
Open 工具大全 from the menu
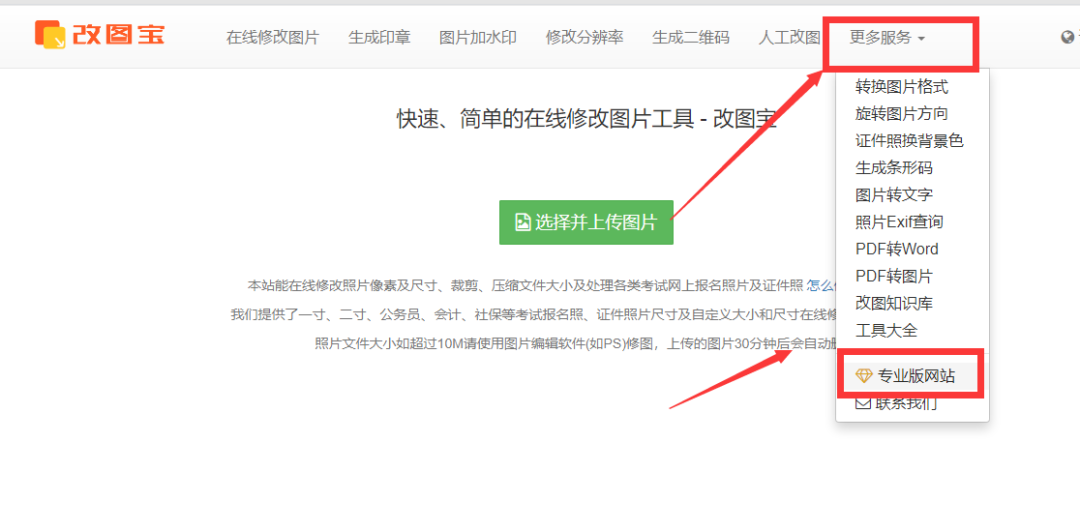coord(886,330)
